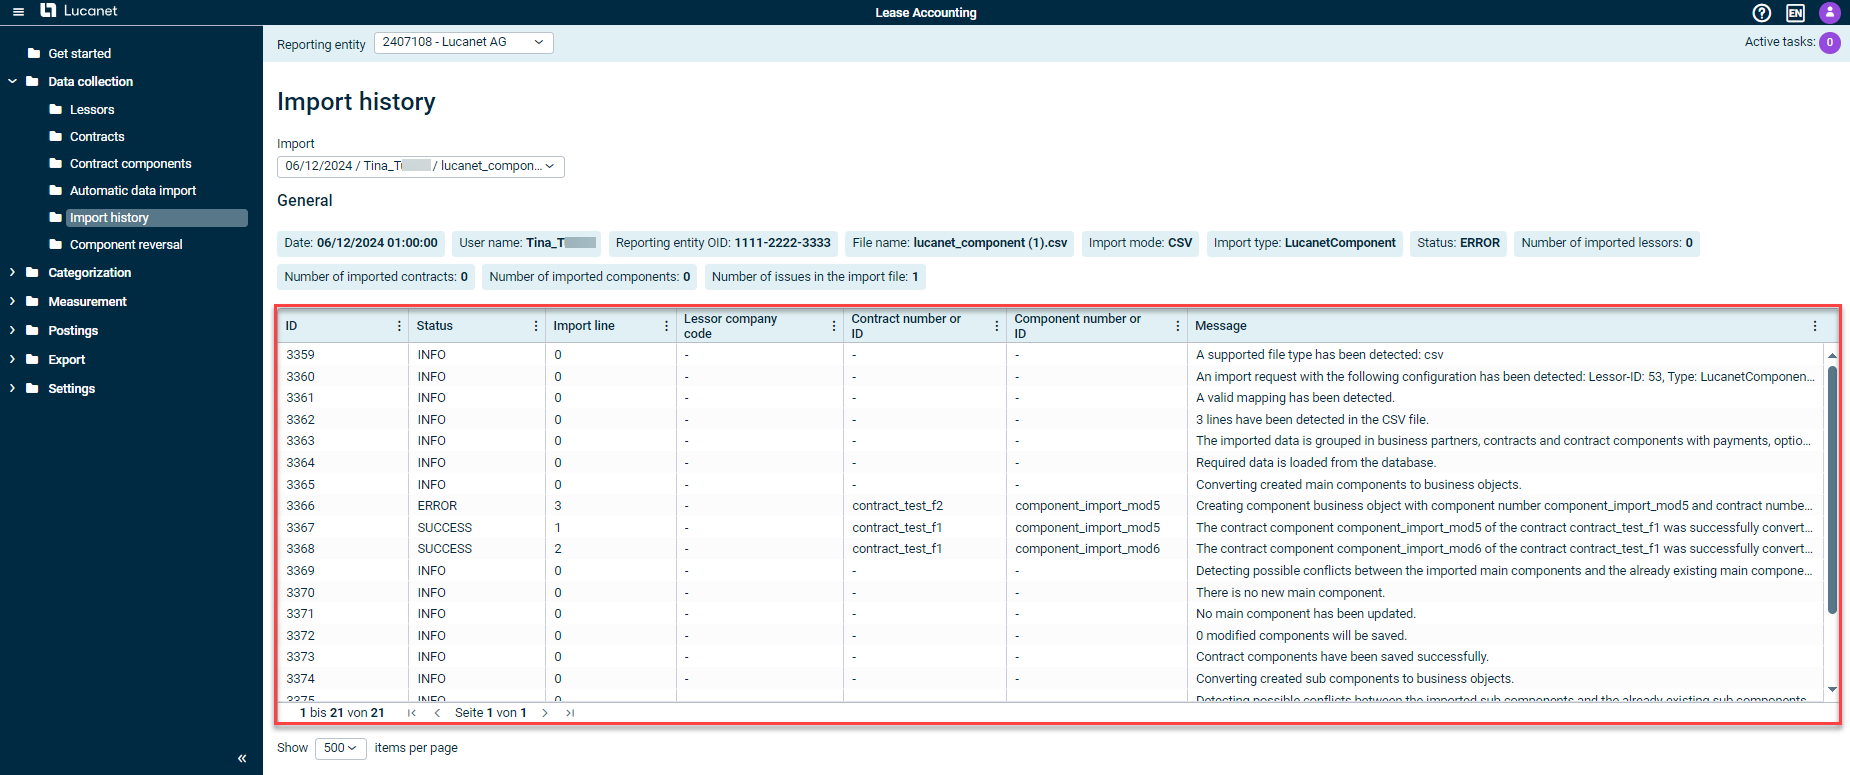Click component_import_mod6 cell
1850x775 pixels.
1088,549
